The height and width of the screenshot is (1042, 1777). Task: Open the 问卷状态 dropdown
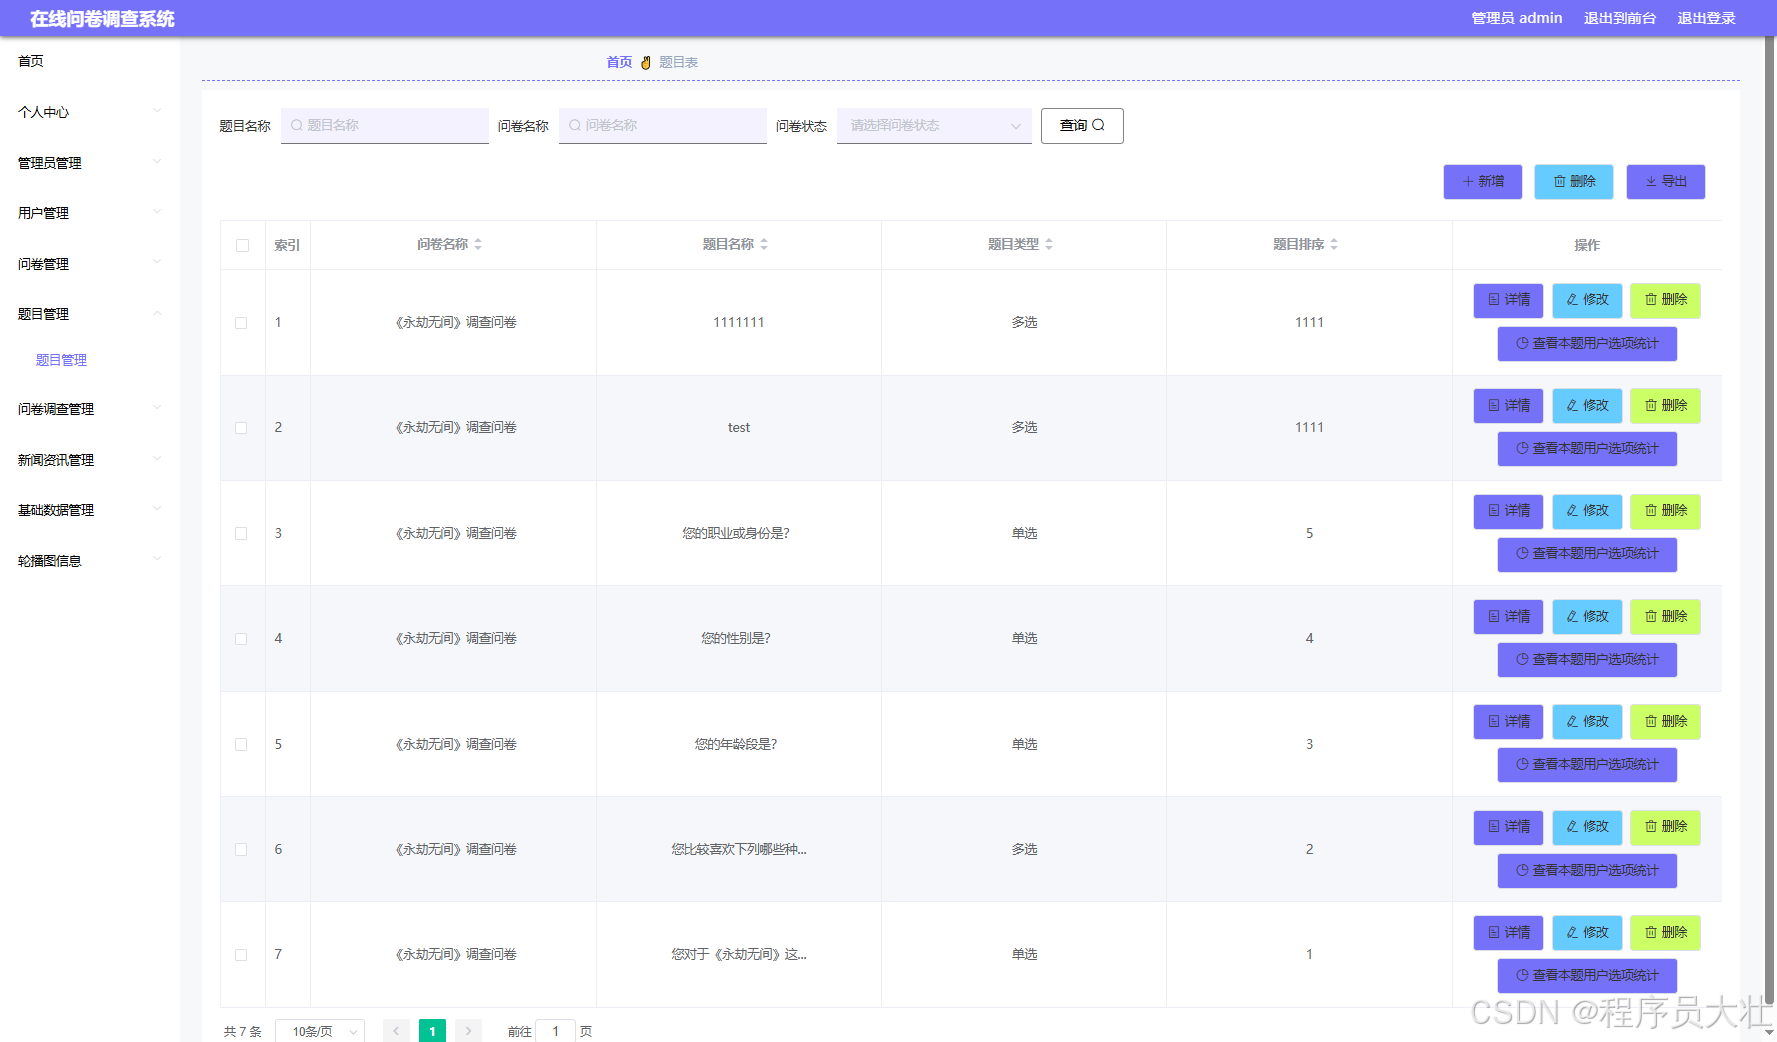[932, 125]
